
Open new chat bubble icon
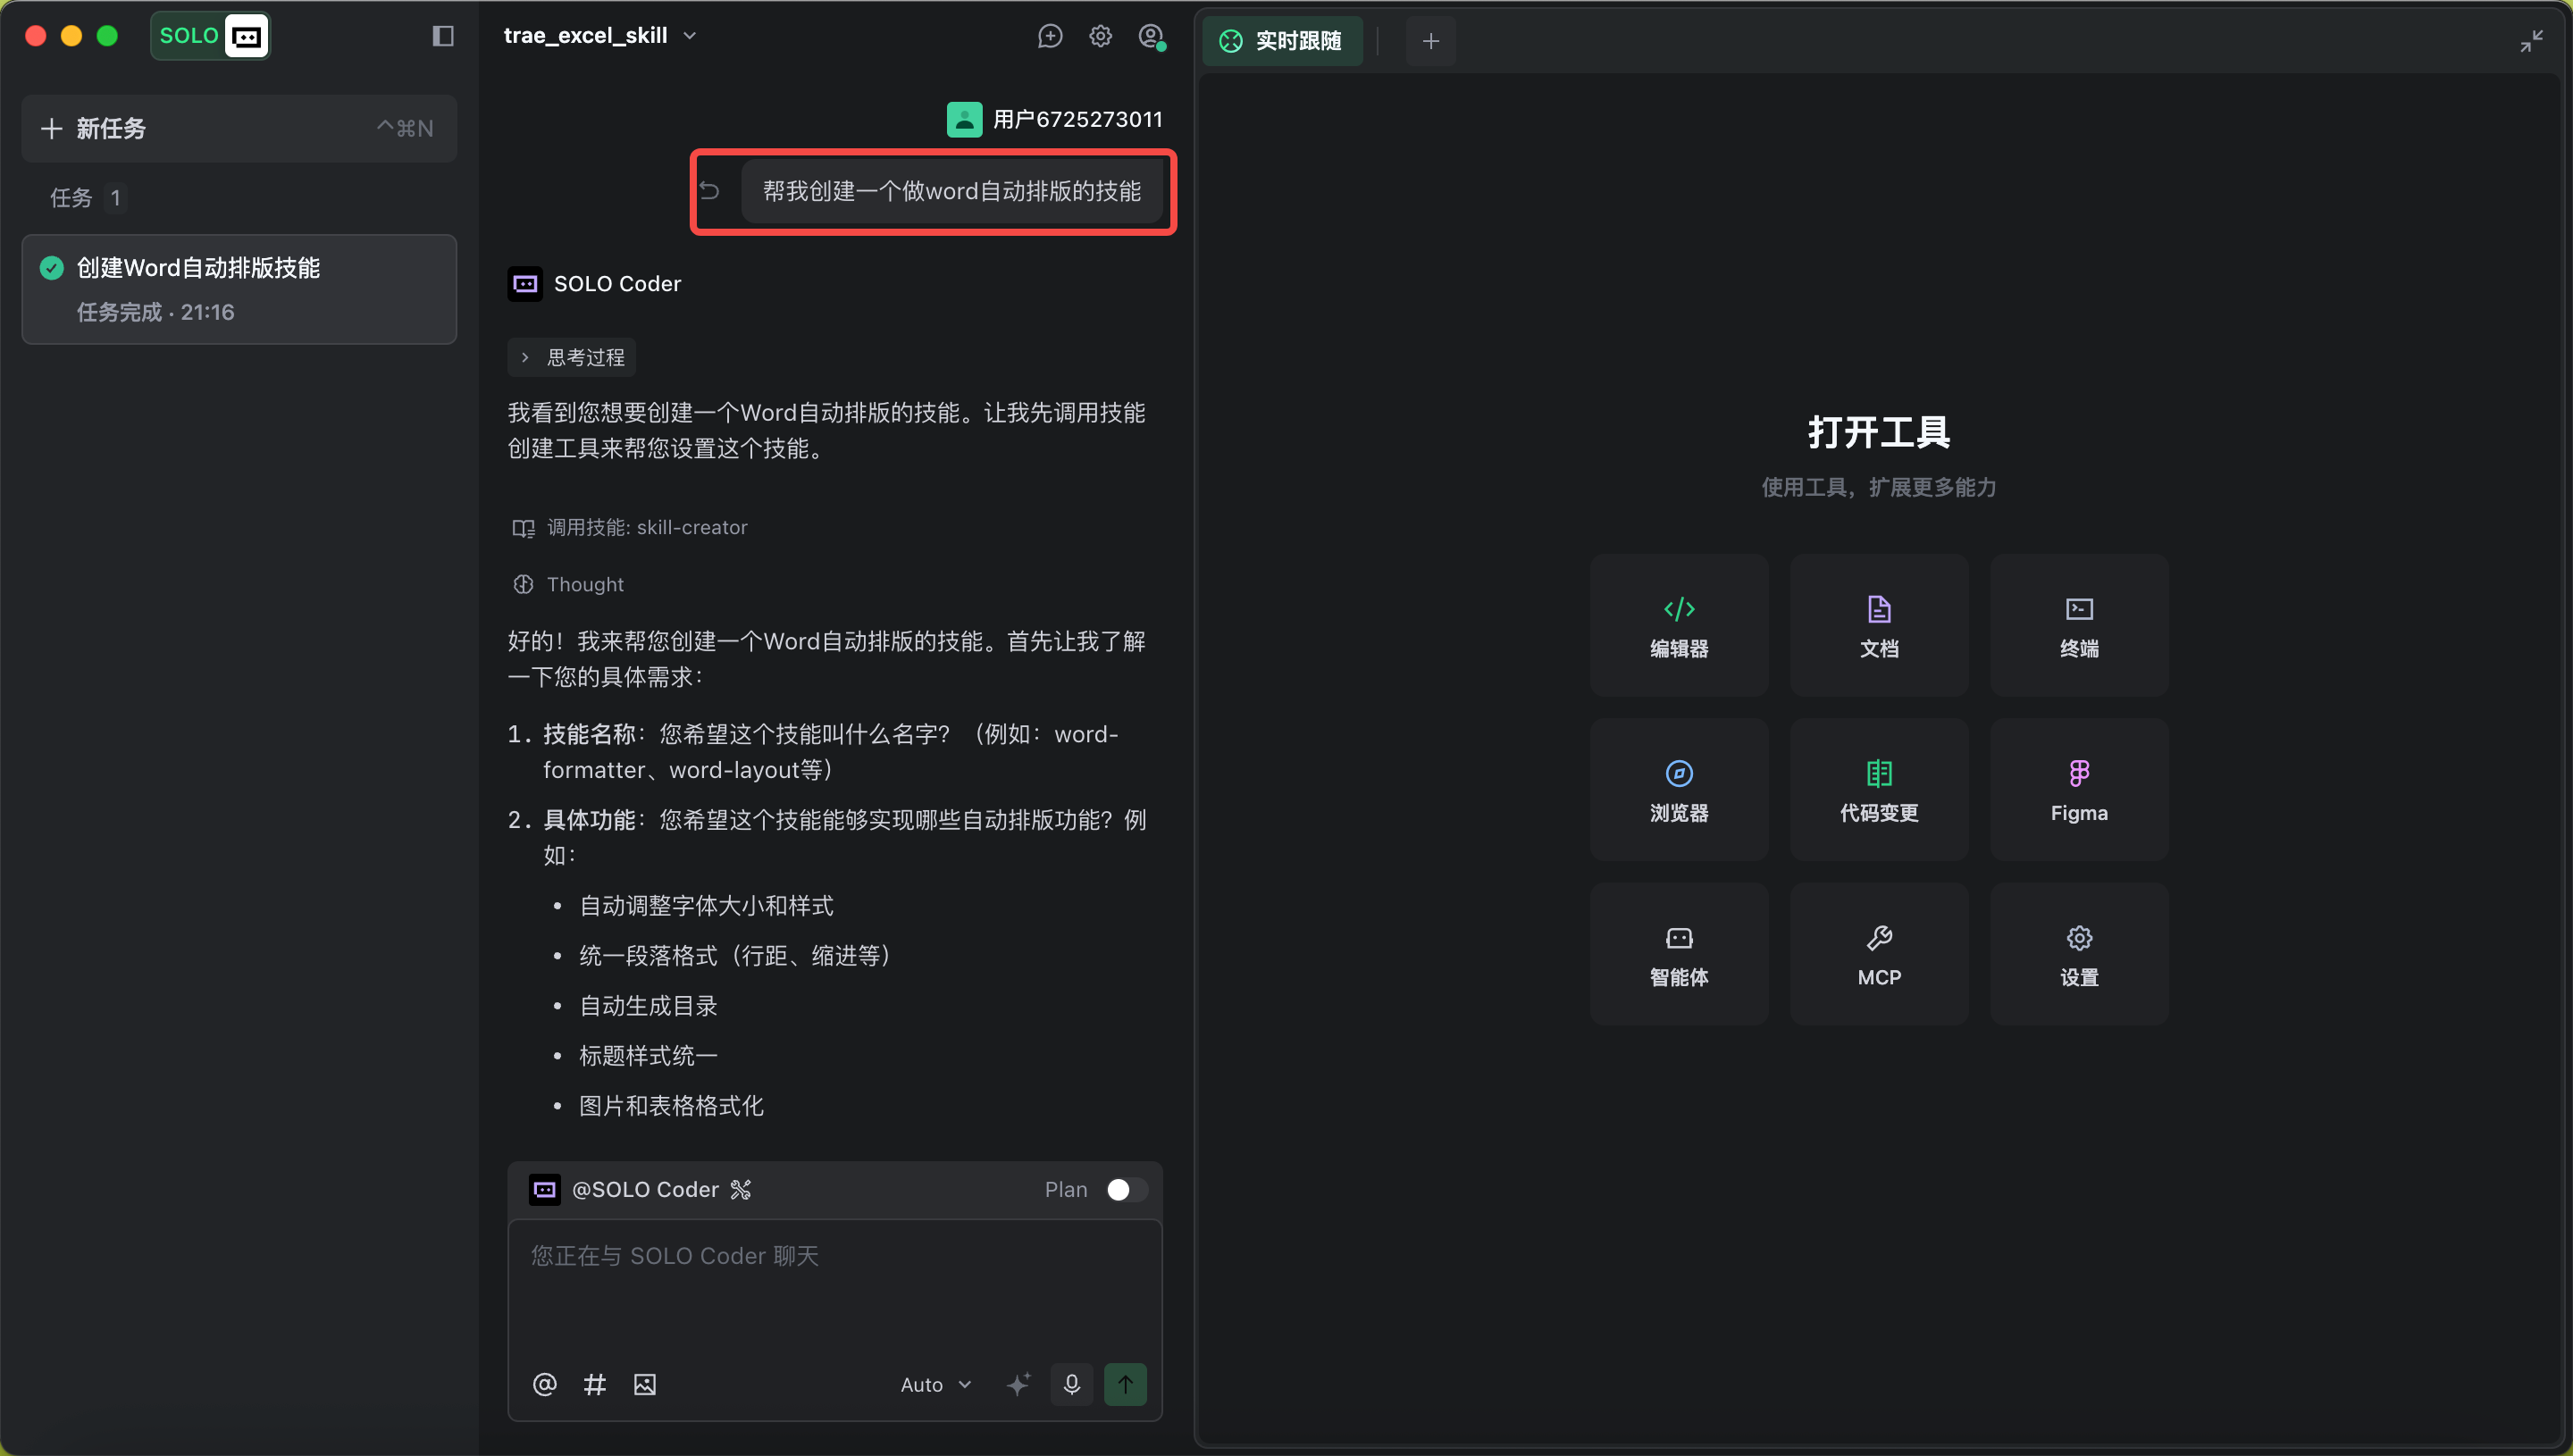click(1049, 36)
